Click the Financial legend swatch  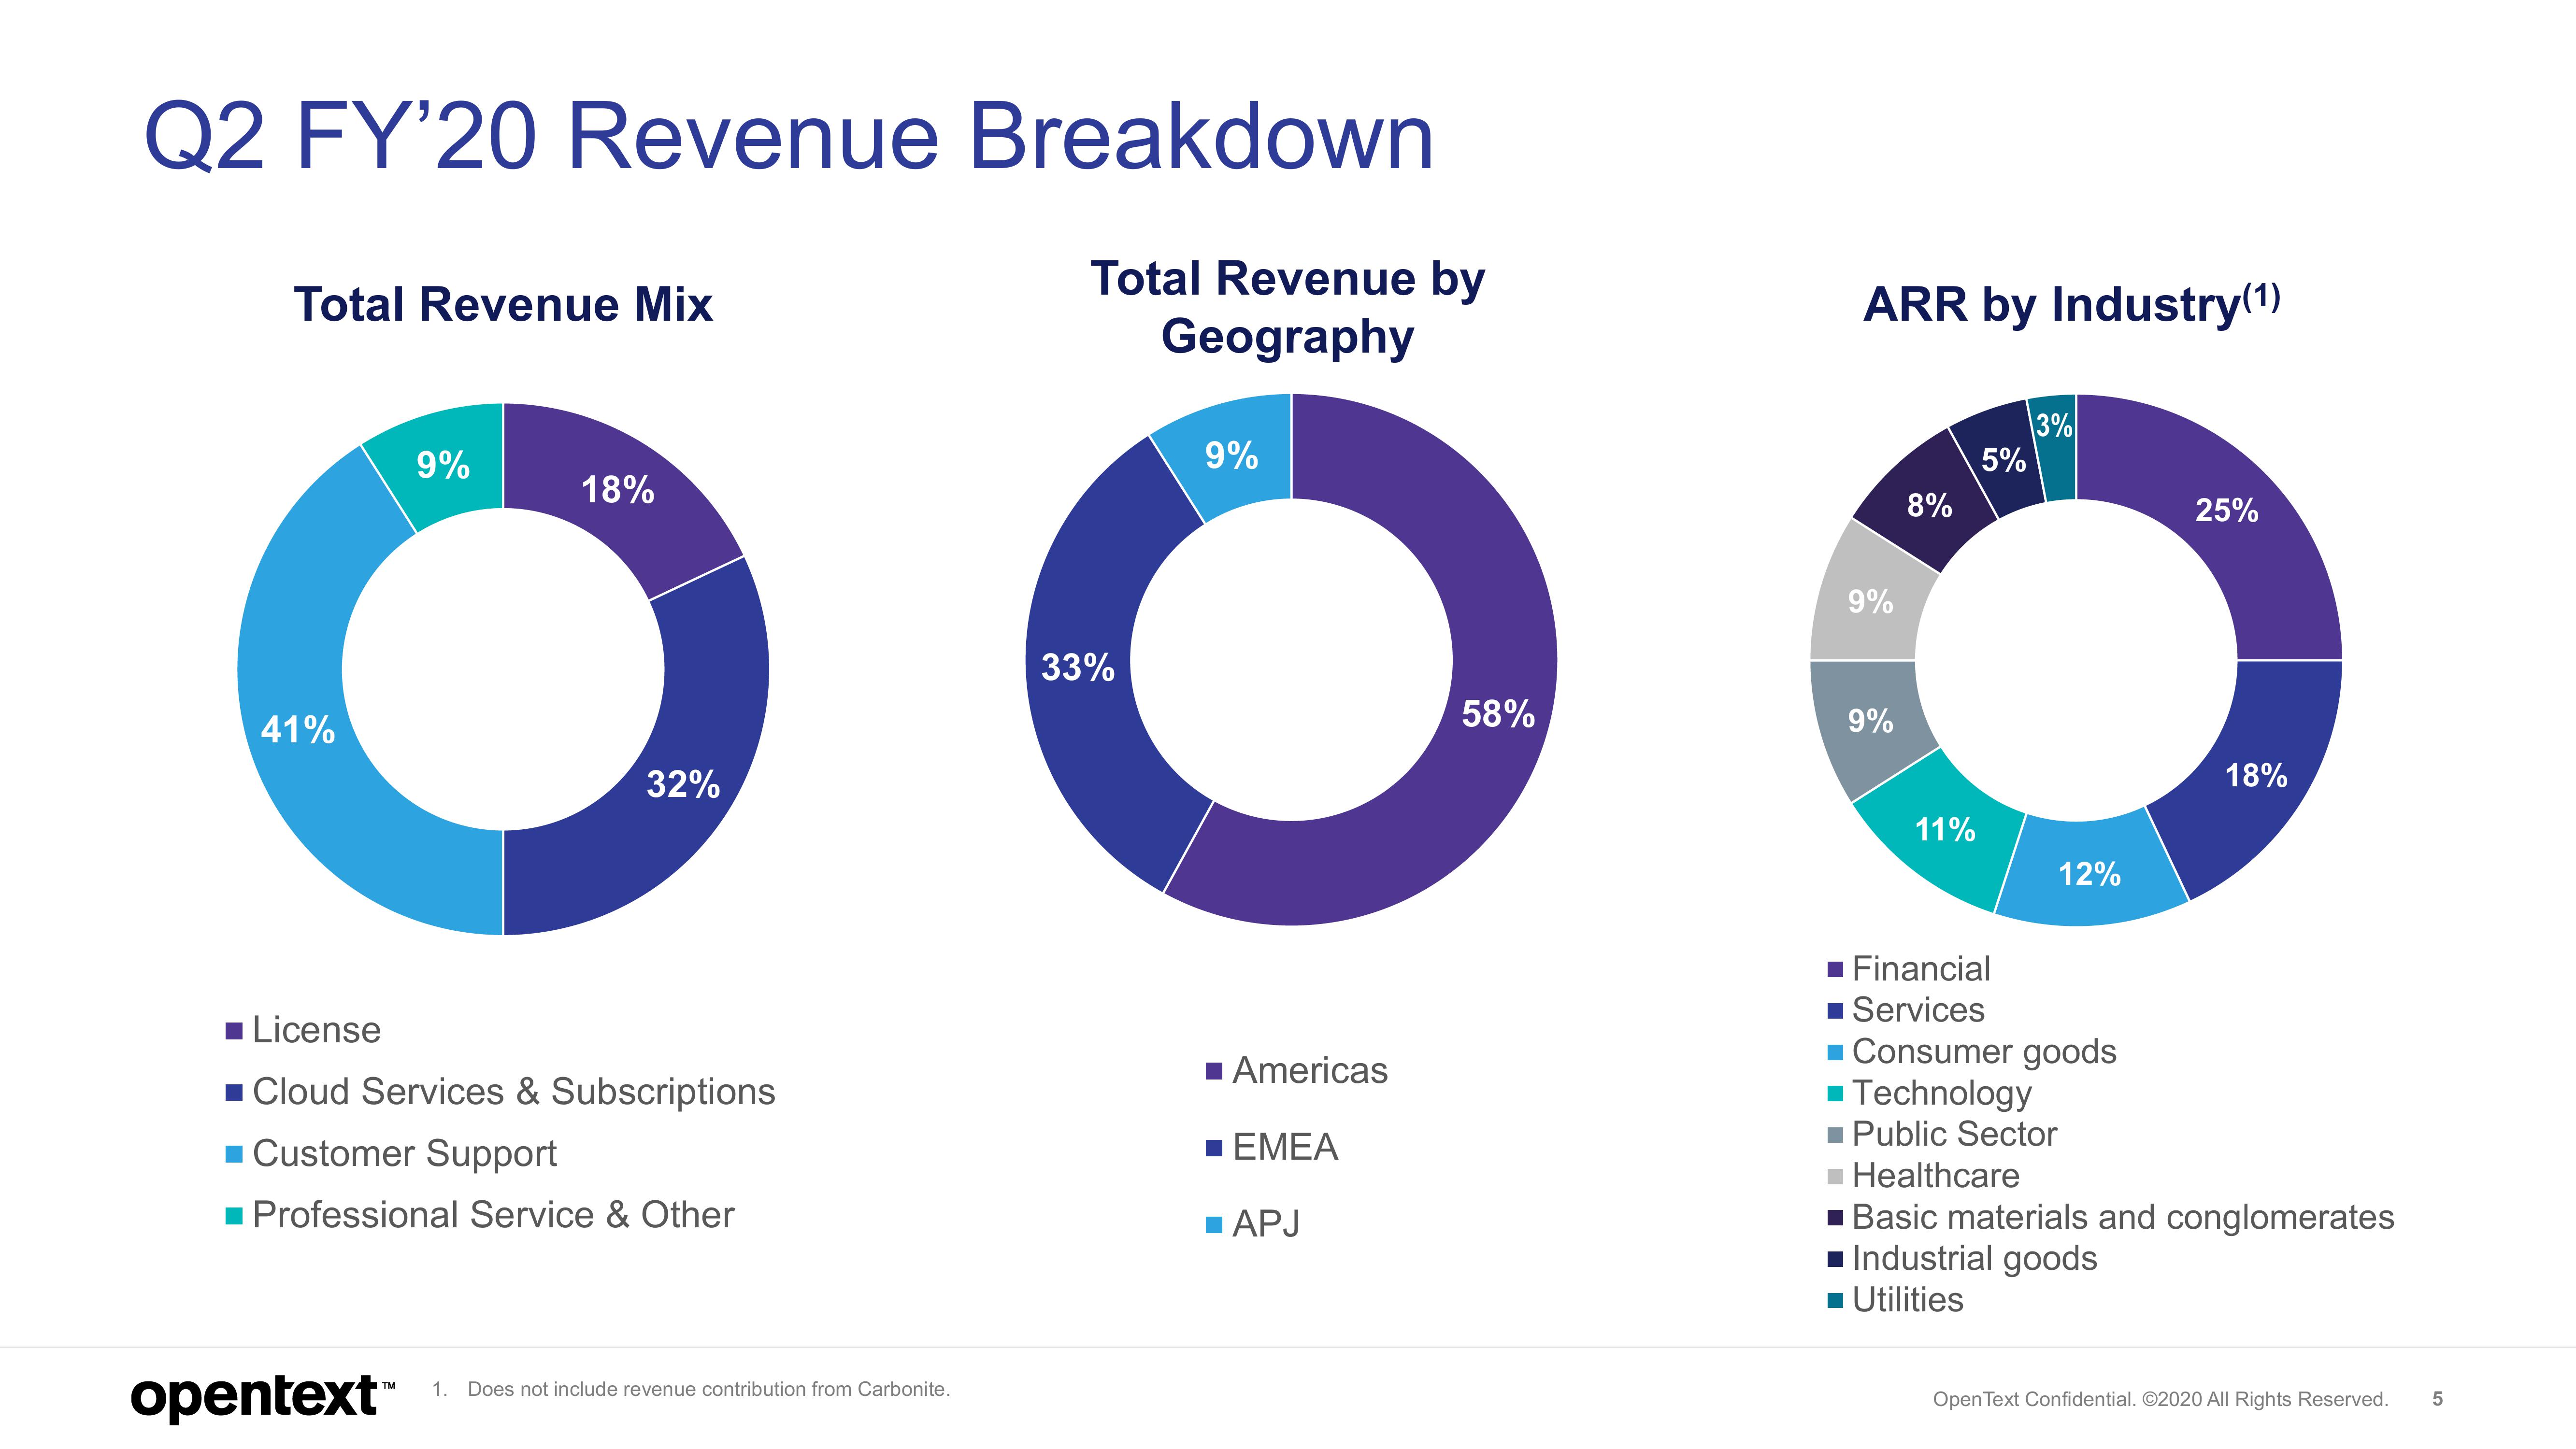[x=1835, y=969]
